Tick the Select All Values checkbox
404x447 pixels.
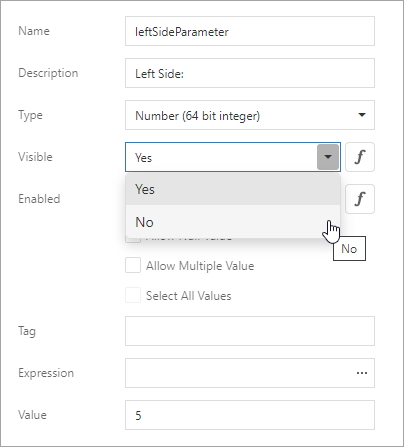[133, 295]
